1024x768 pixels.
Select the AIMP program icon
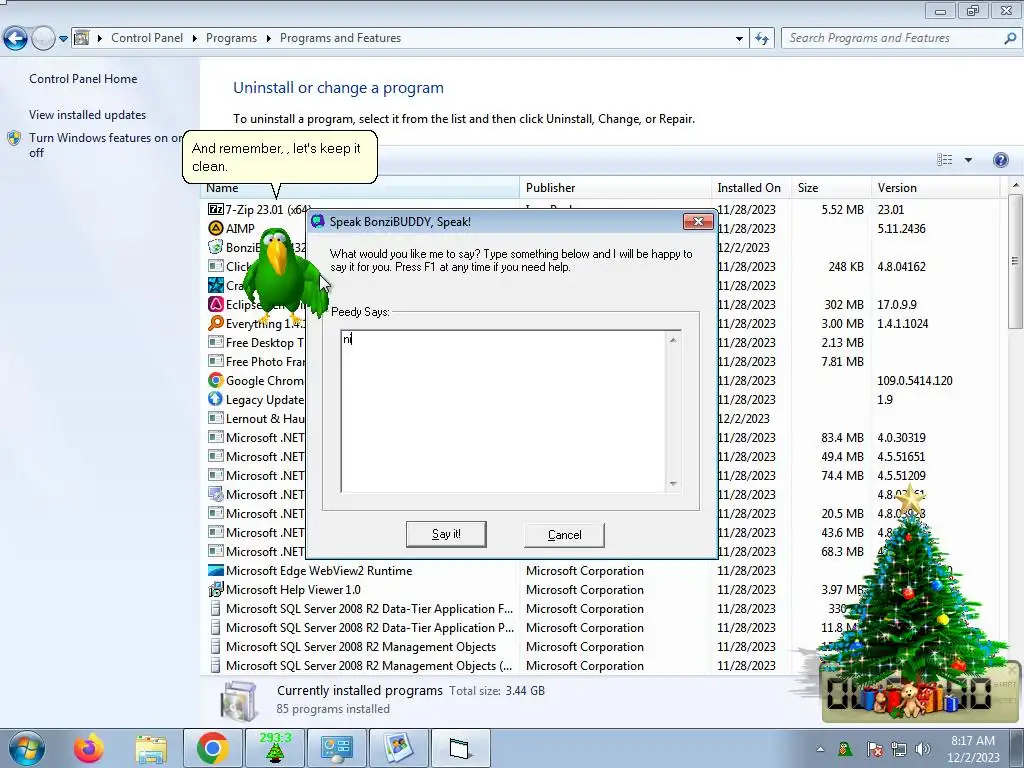pyautogui.click(x=216, y=228)
